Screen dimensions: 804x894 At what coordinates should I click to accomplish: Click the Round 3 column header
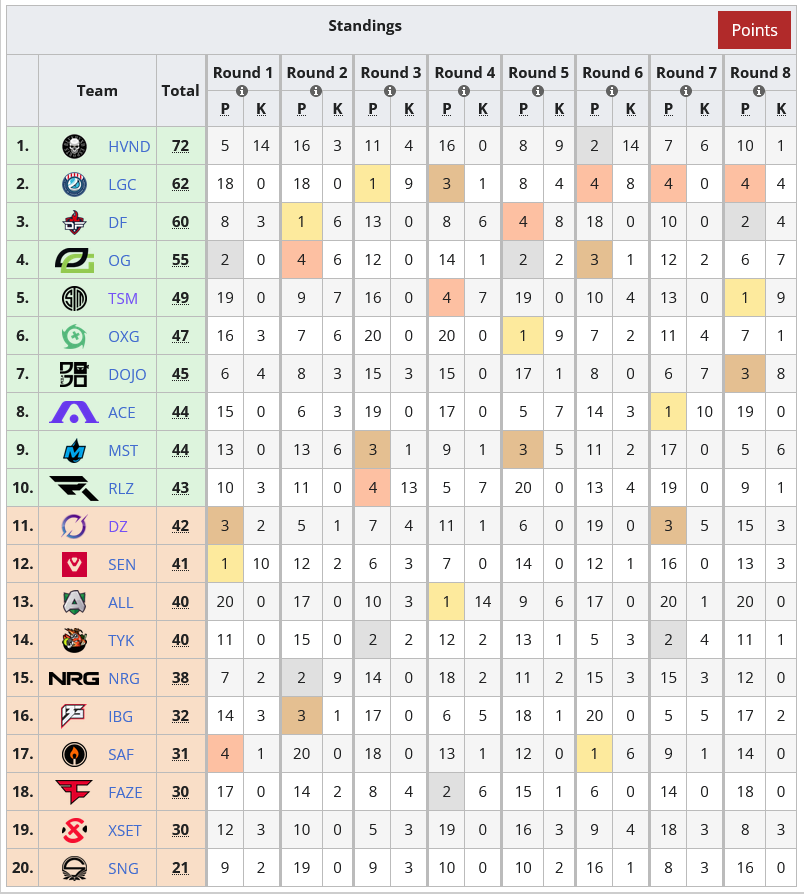coord(391,72)
